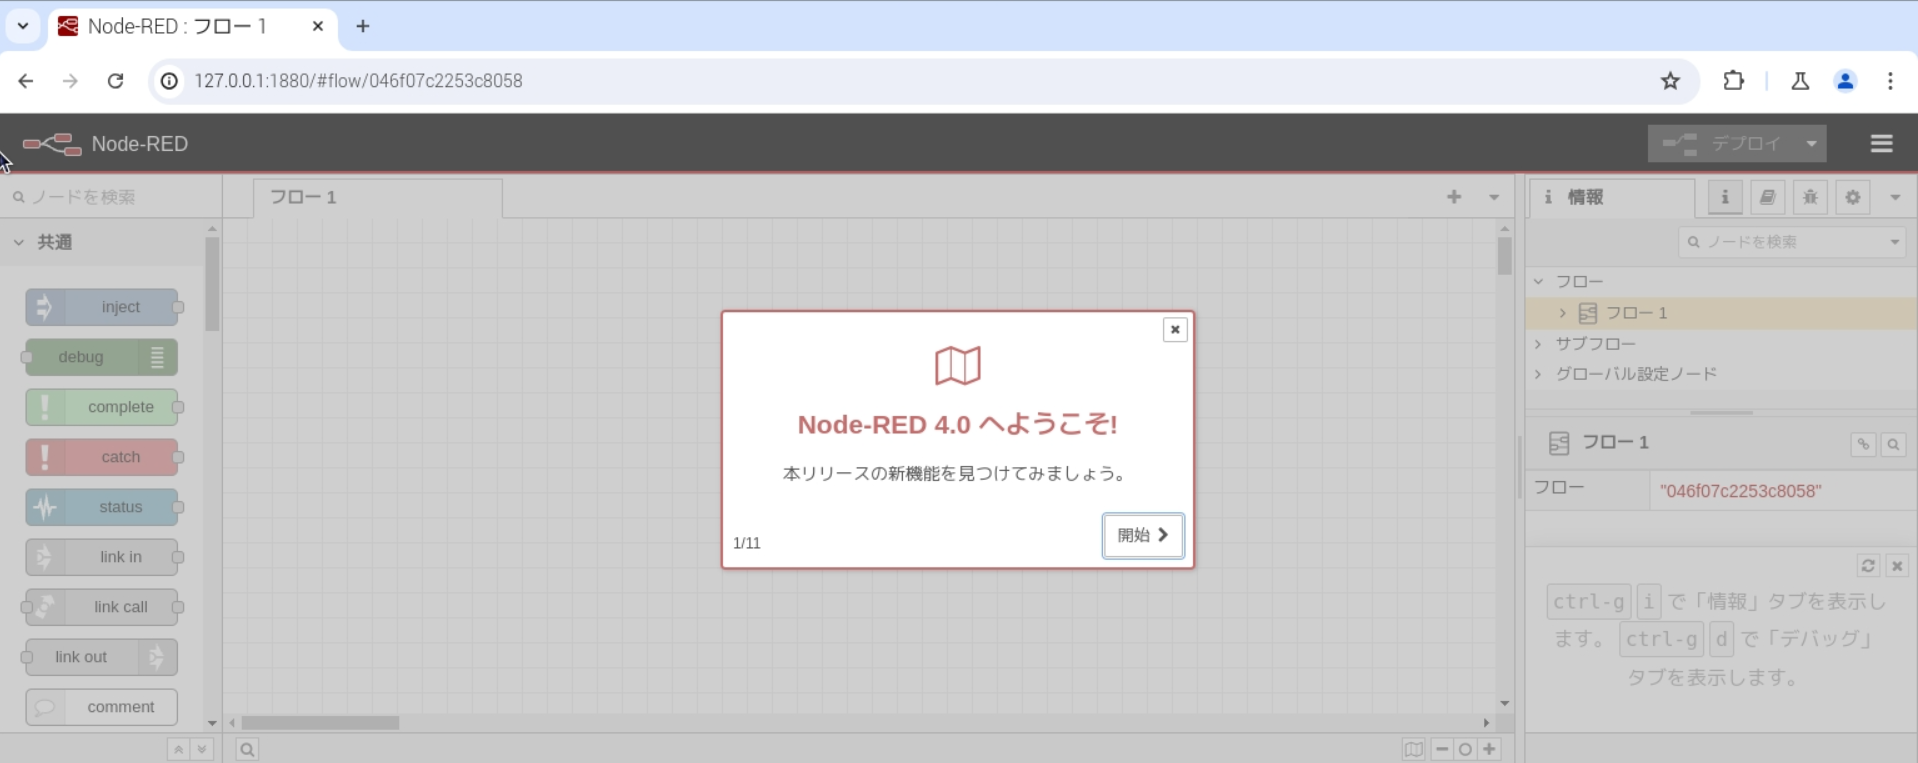
Task: Expand all palette categories
Action: (x=202, y=749)
